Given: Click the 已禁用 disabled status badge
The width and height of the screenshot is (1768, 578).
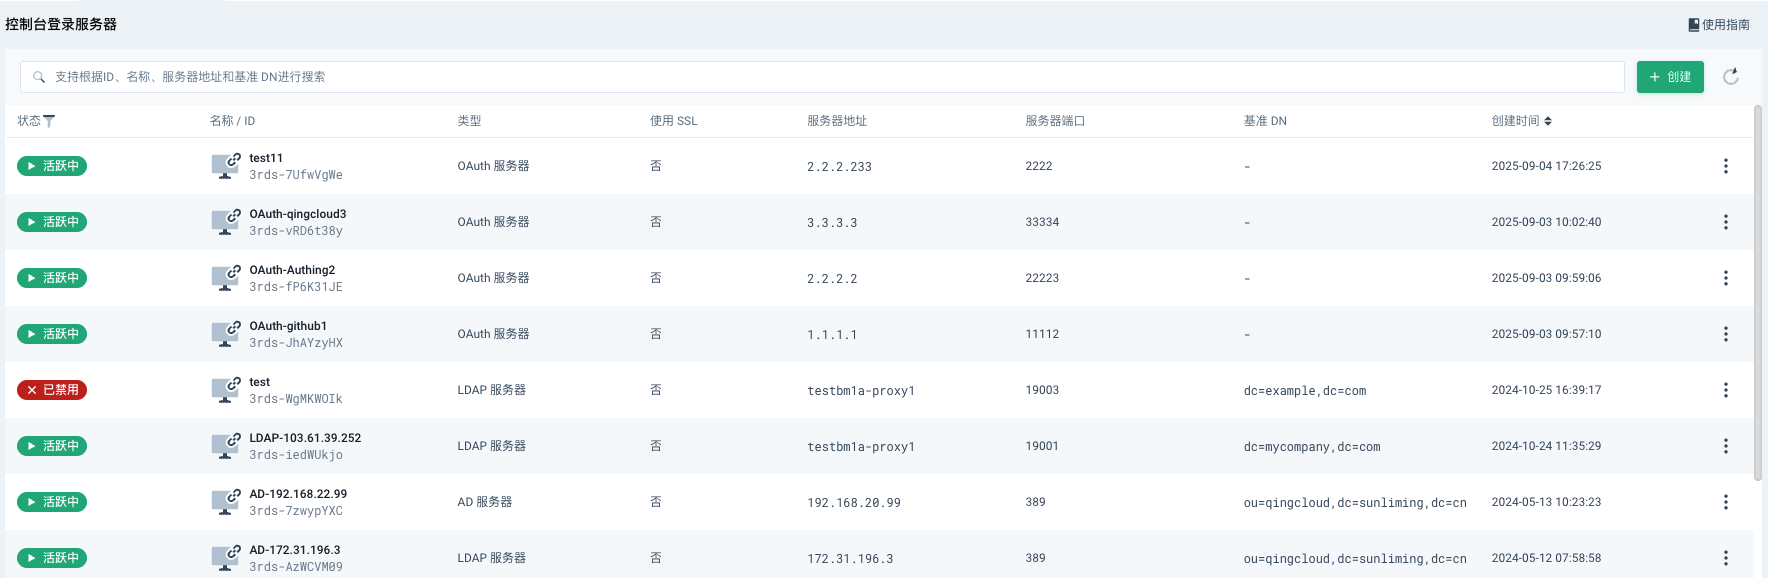Looking at the screenshot, I should click(52, 390).
